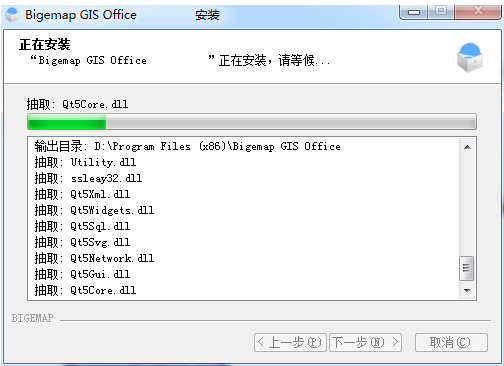This screenshot has width=504, height=366.
Task: Click the 下一步(N) next button
Action: coord(365,342)
